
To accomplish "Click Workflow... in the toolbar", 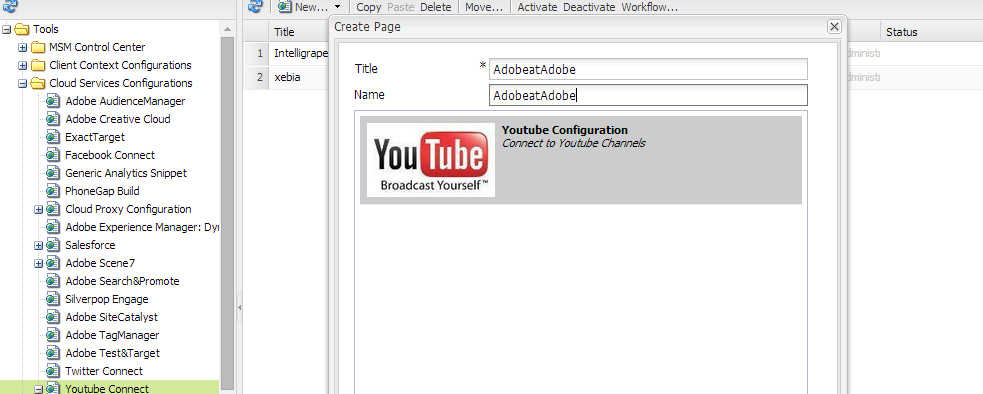I will pos(649,8).
